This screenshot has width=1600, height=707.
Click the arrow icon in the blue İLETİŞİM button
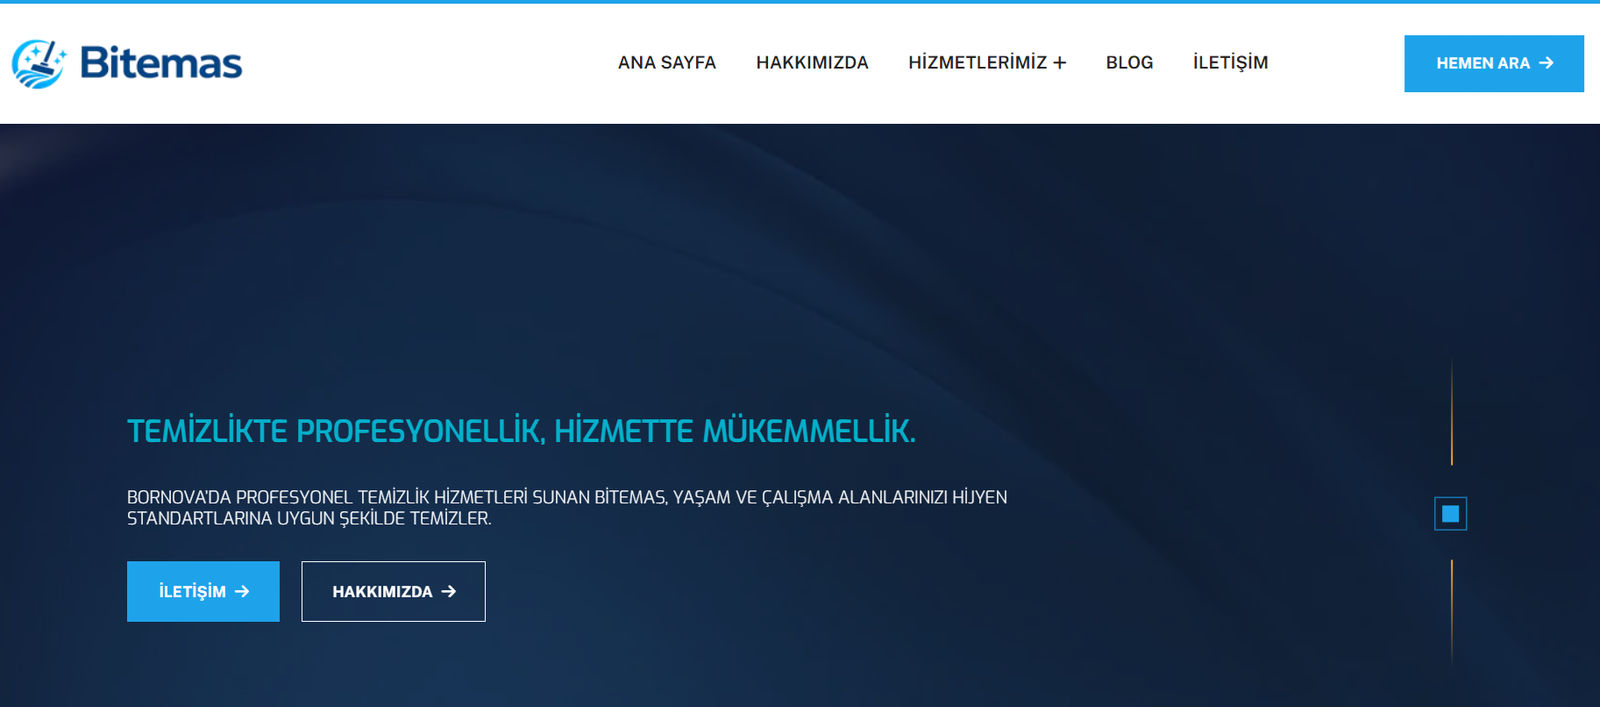[242, 591]
